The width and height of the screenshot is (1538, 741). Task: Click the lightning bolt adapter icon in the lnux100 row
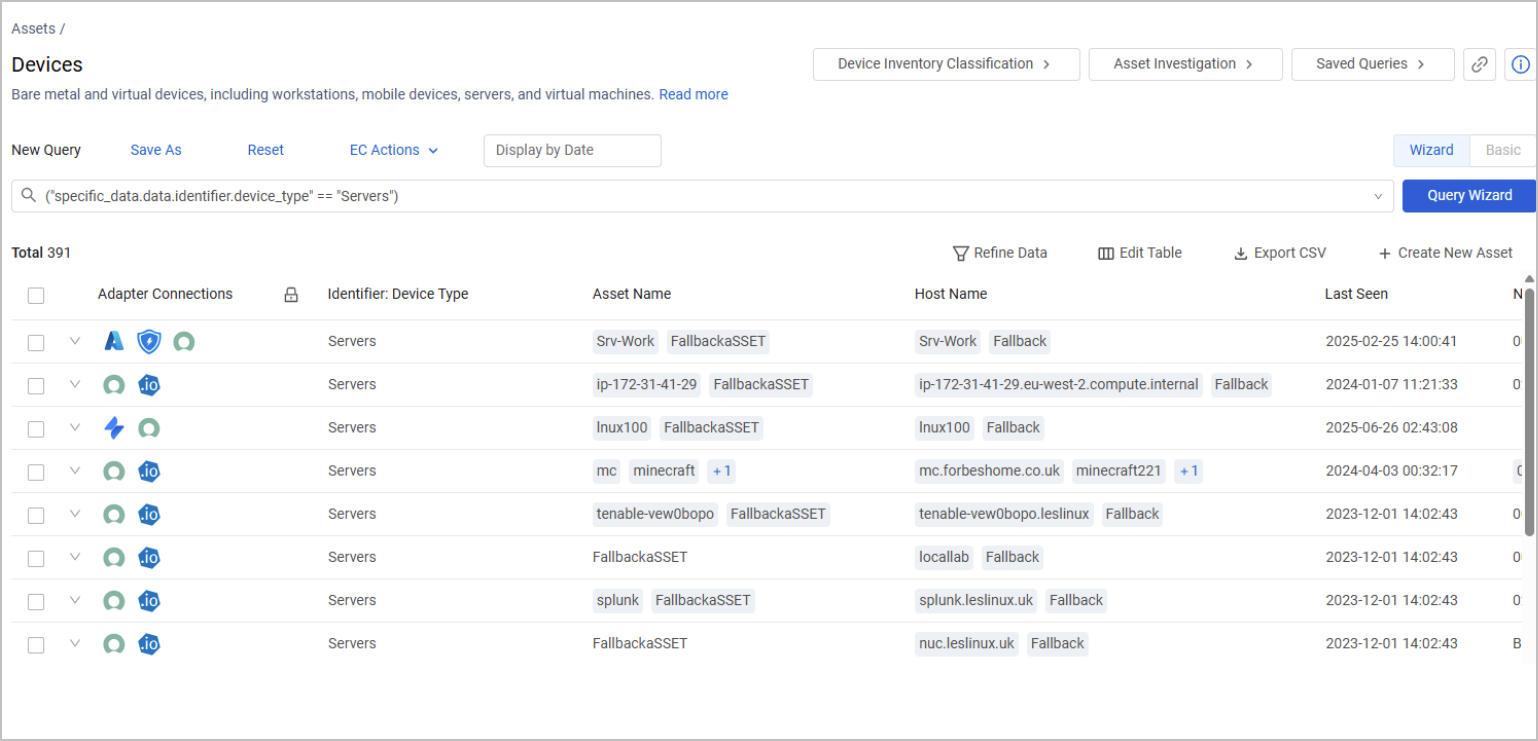tap(114, 428)
